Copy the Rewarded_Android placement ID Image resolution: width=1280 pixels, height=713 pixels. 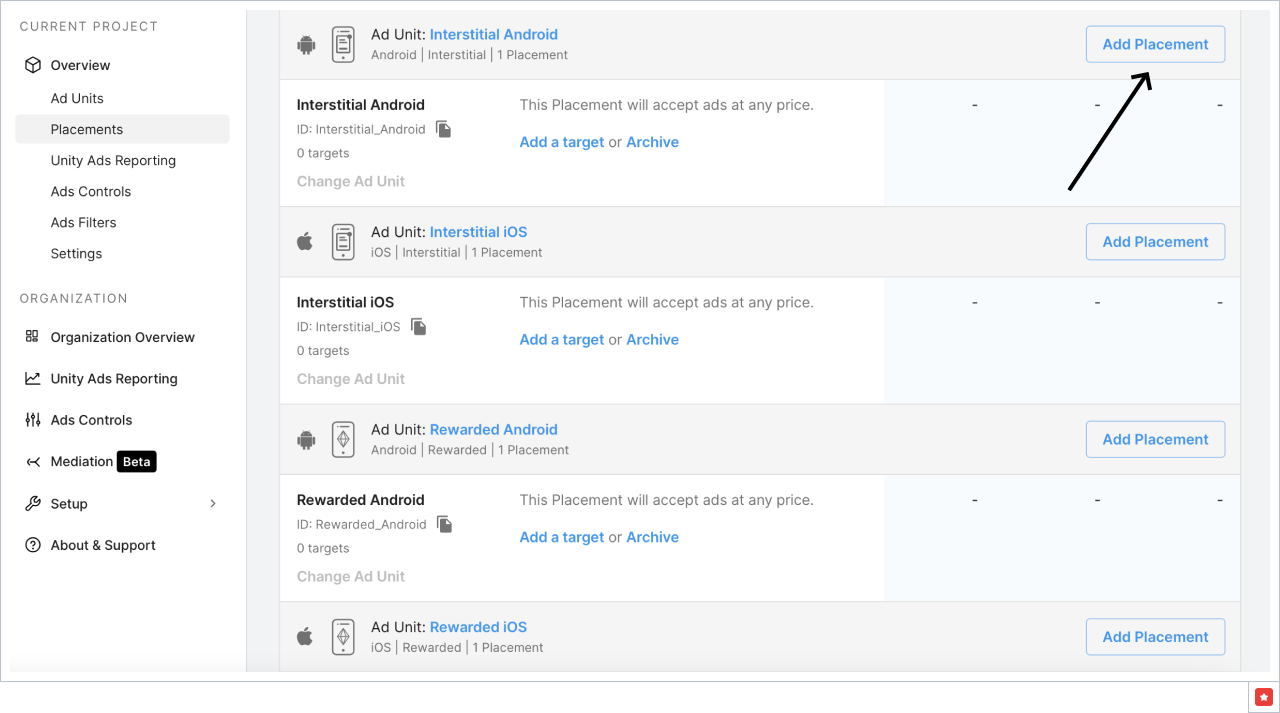(445, 524)
